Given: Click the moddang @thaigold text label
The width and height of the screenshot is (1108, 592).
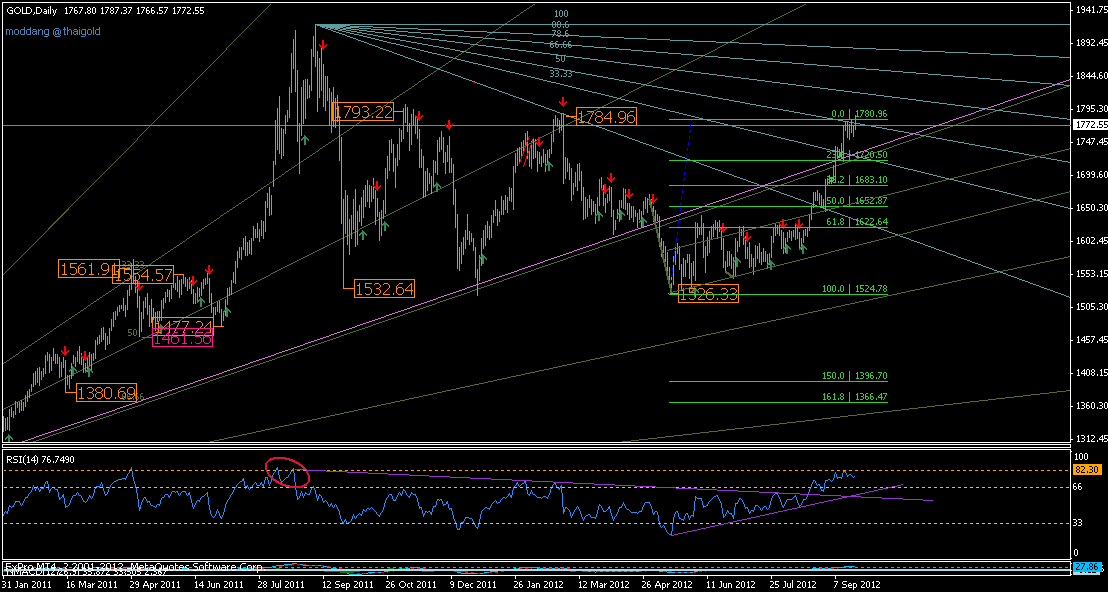Looking at the screenshot, I should 53,31.
